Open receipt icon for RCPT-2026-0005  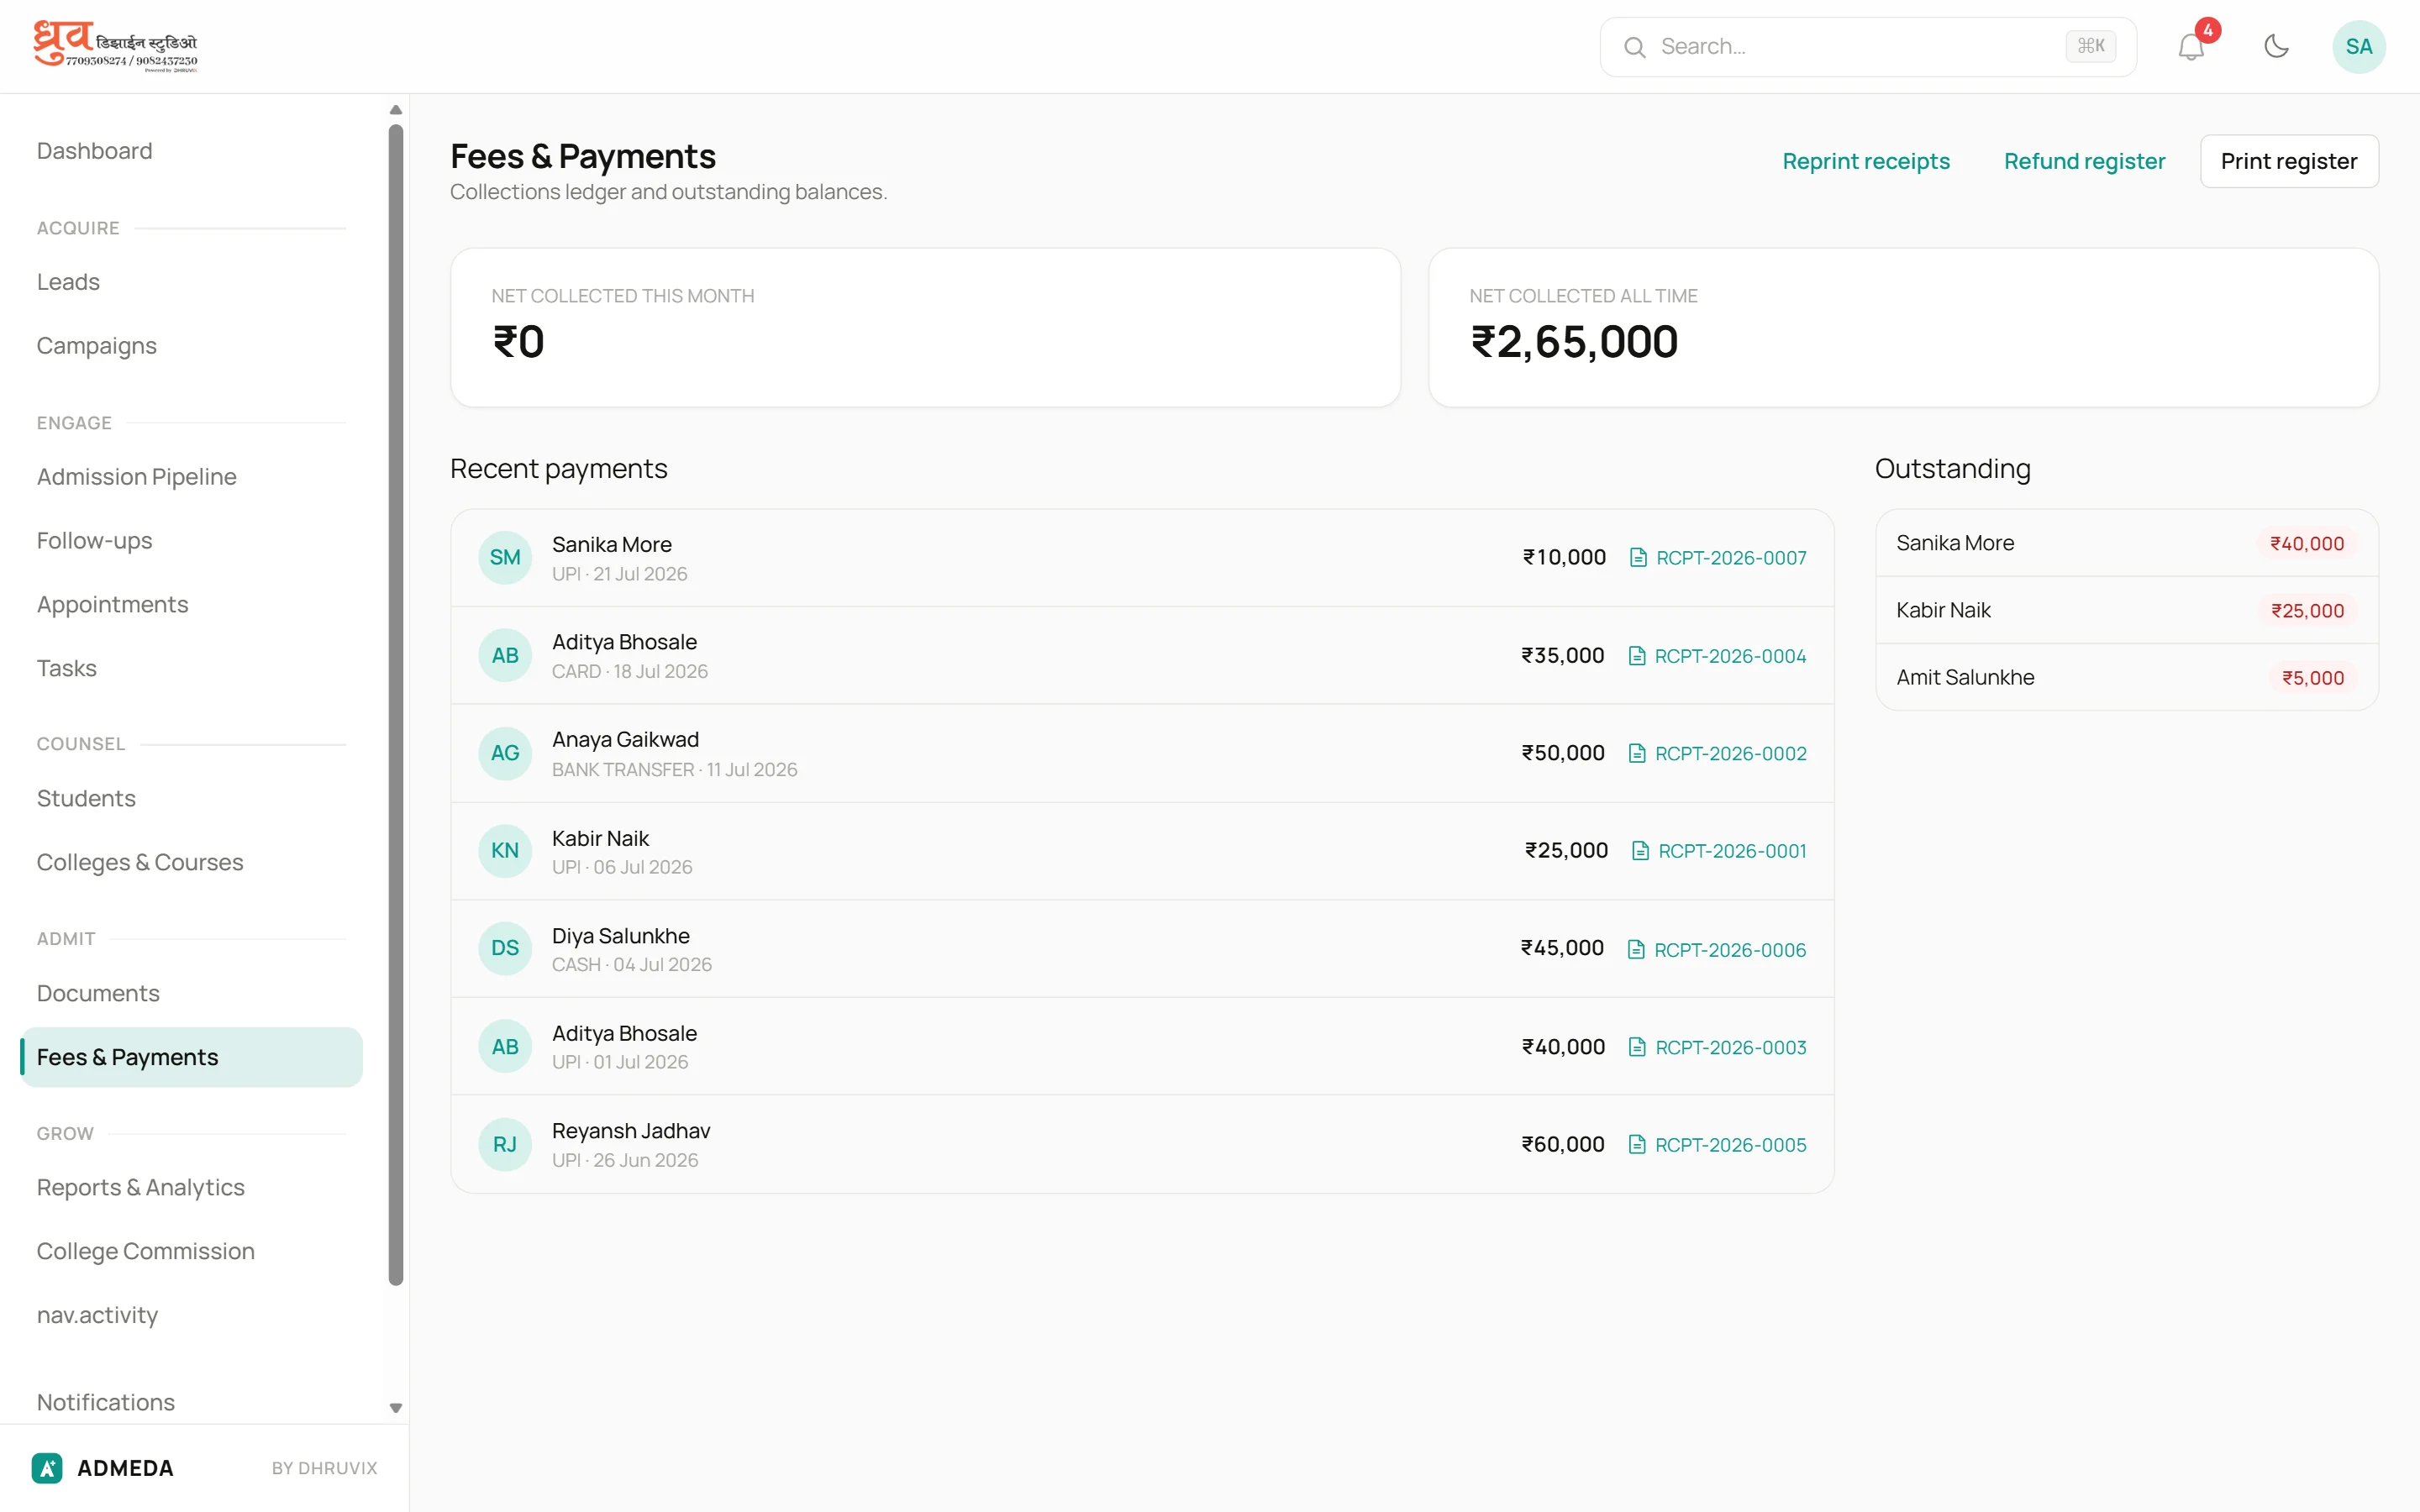tap(1637, 1144)
